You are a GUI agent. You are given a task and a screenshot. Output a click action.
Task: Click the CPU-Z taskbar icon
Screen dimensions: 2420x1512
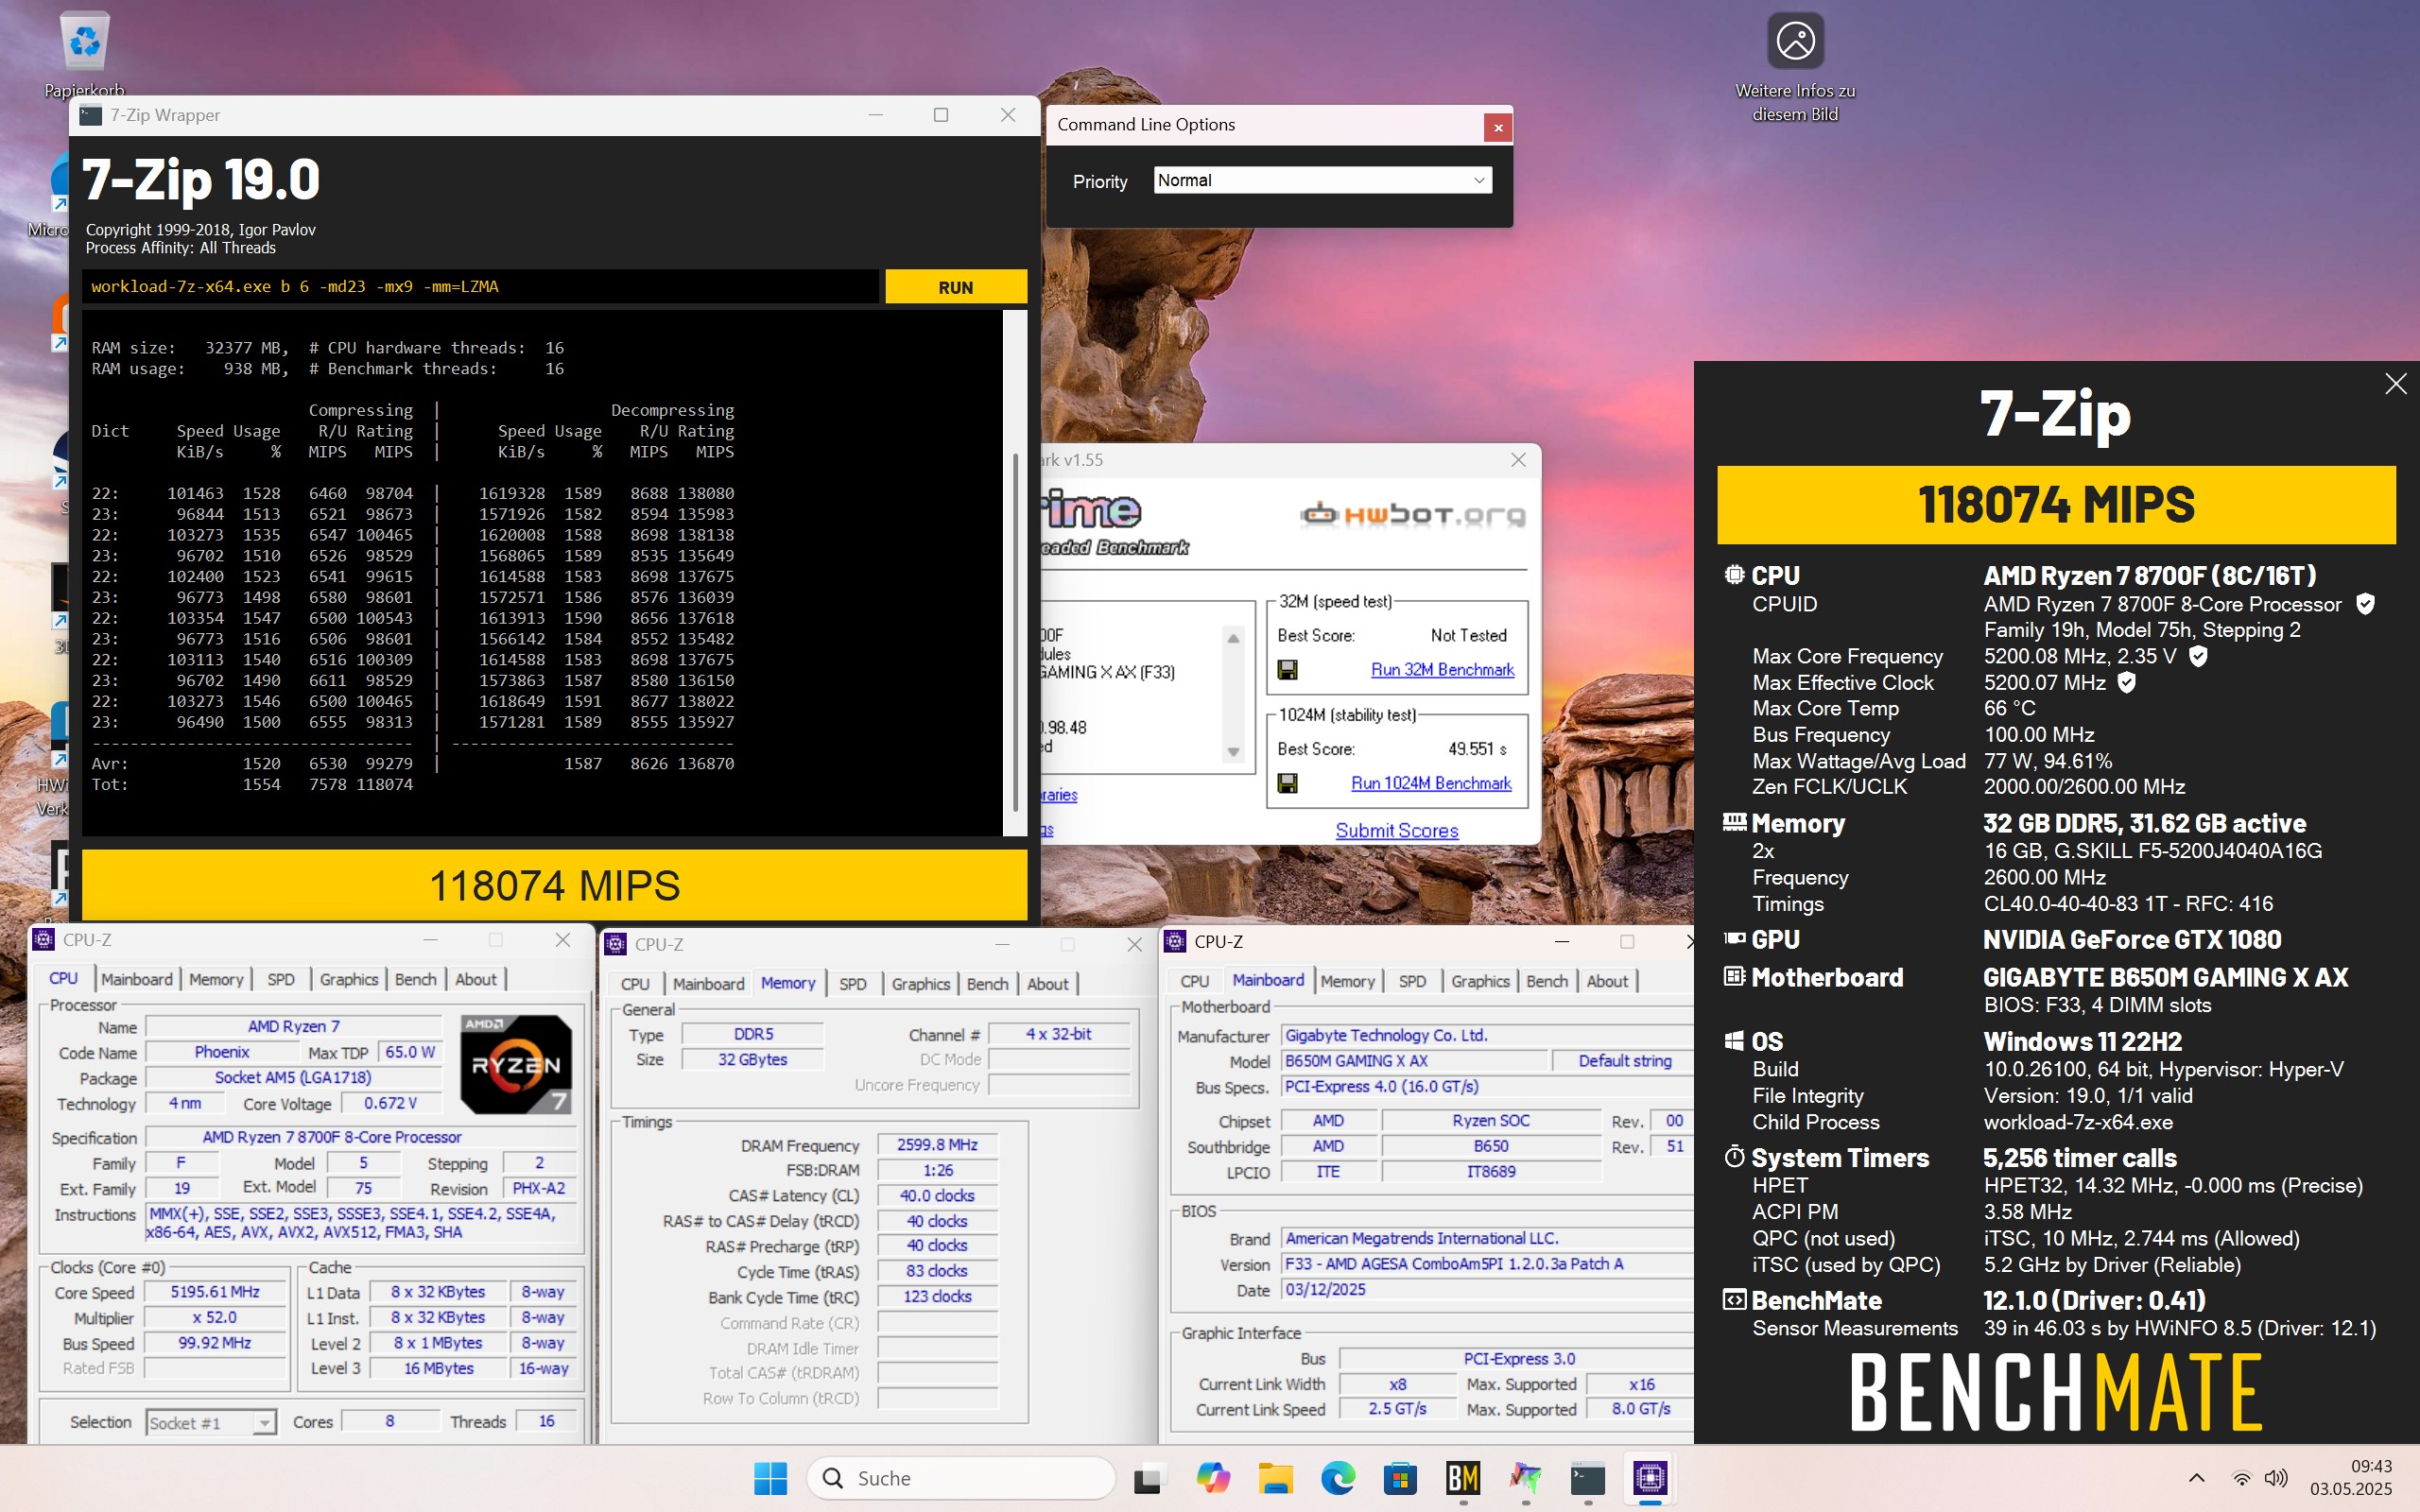(x=1650, y=1478)
